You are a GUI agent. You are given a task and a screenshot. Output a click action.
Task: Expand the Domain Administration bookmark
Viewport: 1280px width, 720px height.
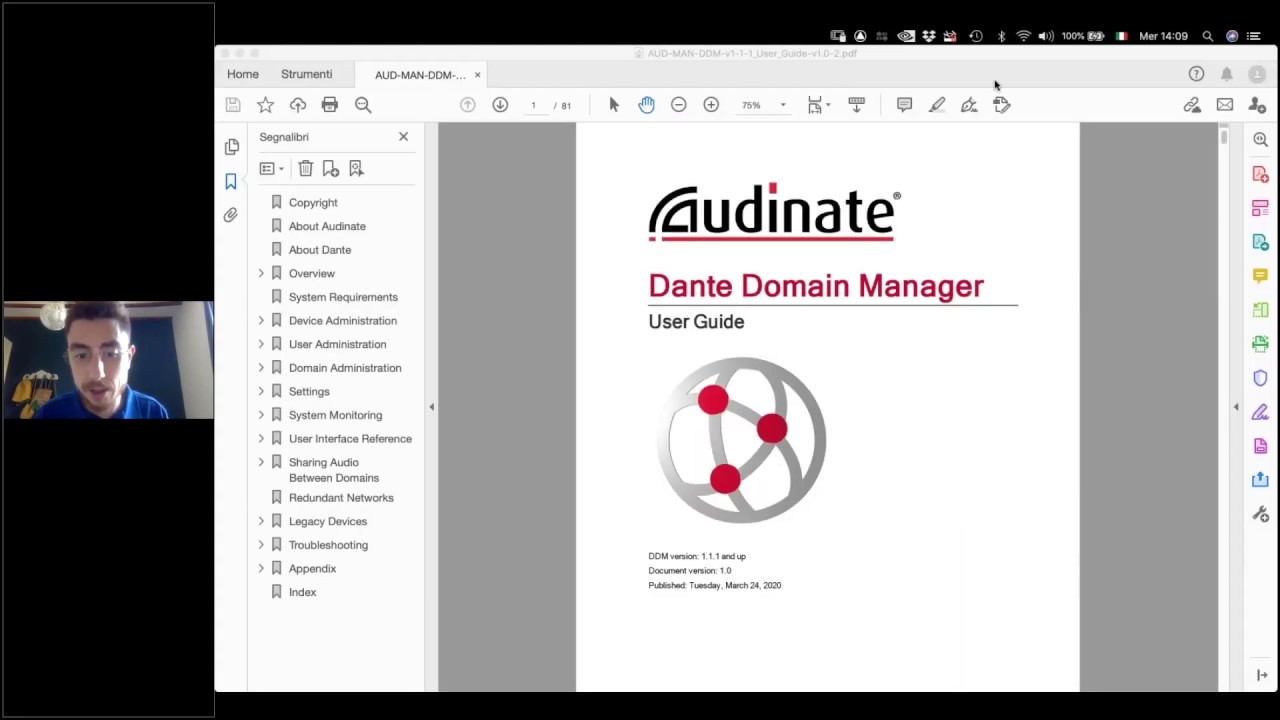coord(261,368)
